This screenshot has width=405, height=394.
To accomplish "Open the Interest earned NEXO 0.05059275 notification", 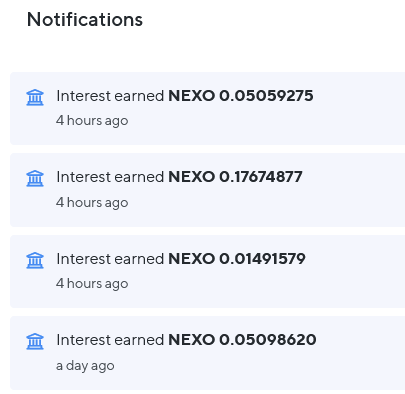I will click(x=208, y=108).
